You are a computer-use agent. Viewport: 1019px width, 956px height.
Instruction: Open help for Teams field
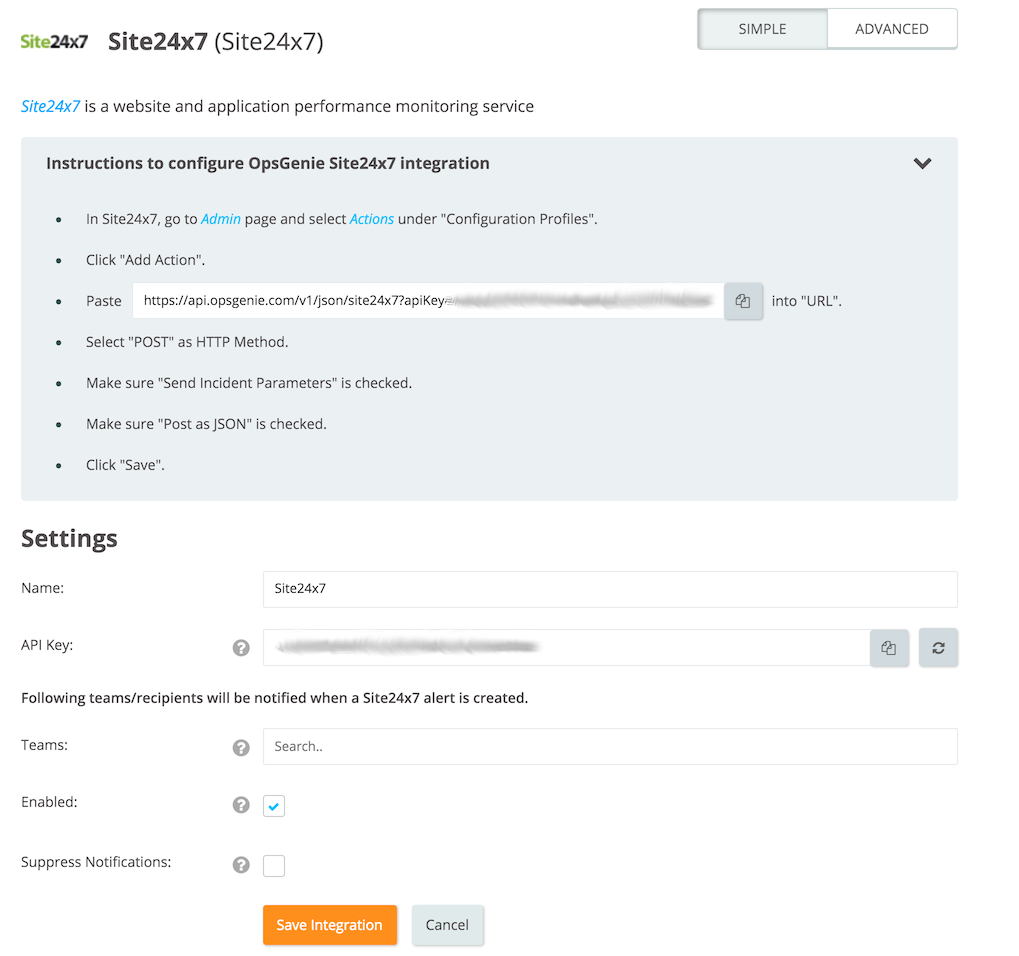click(241, 747)
